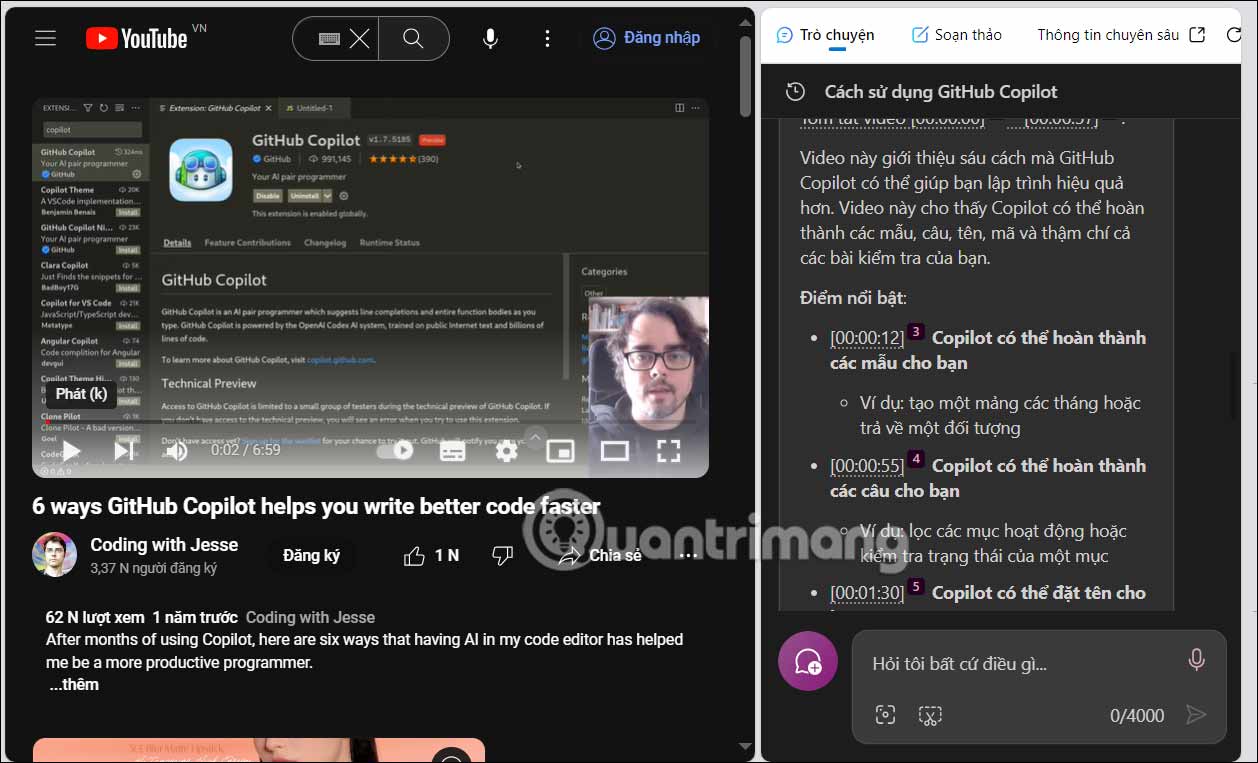Toggle autoplay switch in player
This screenshot has height=763, width=1258.
395,451
